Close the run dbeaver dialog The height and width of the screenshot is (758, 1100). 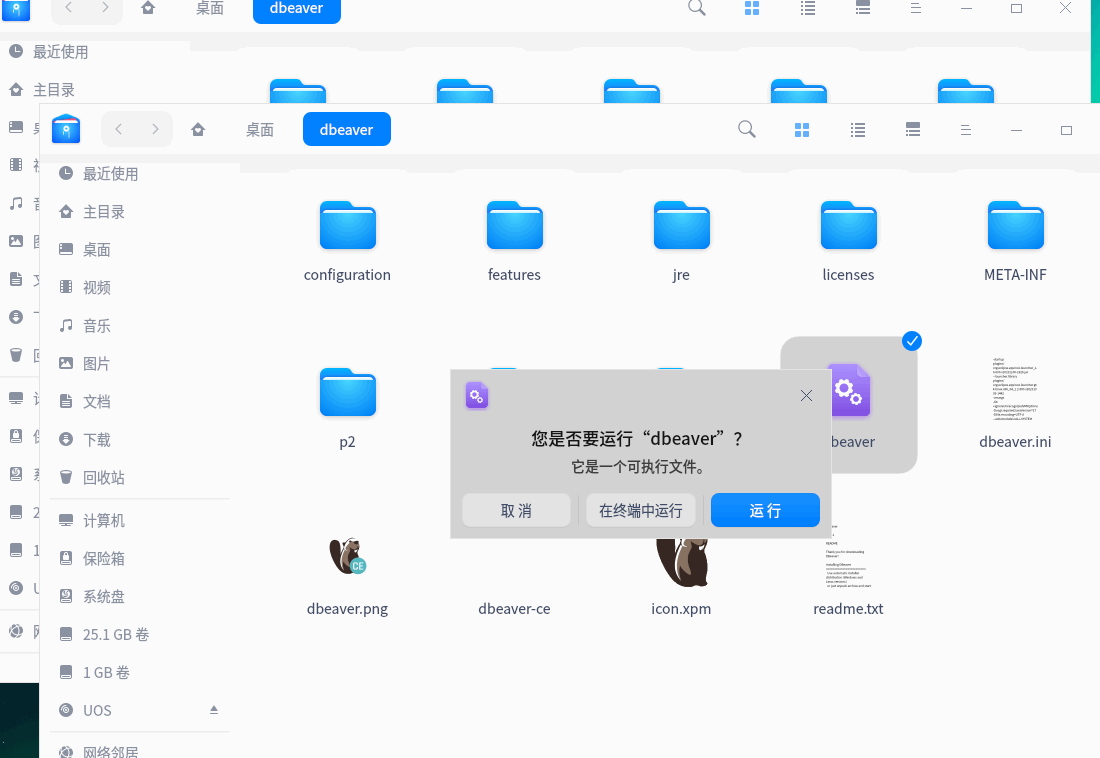pos(806,396)
